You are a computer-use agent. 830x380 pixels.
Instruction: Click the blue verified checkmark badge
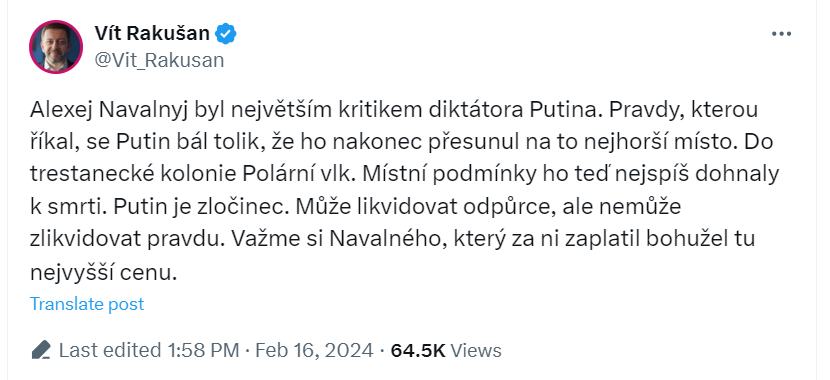(226, 34)
